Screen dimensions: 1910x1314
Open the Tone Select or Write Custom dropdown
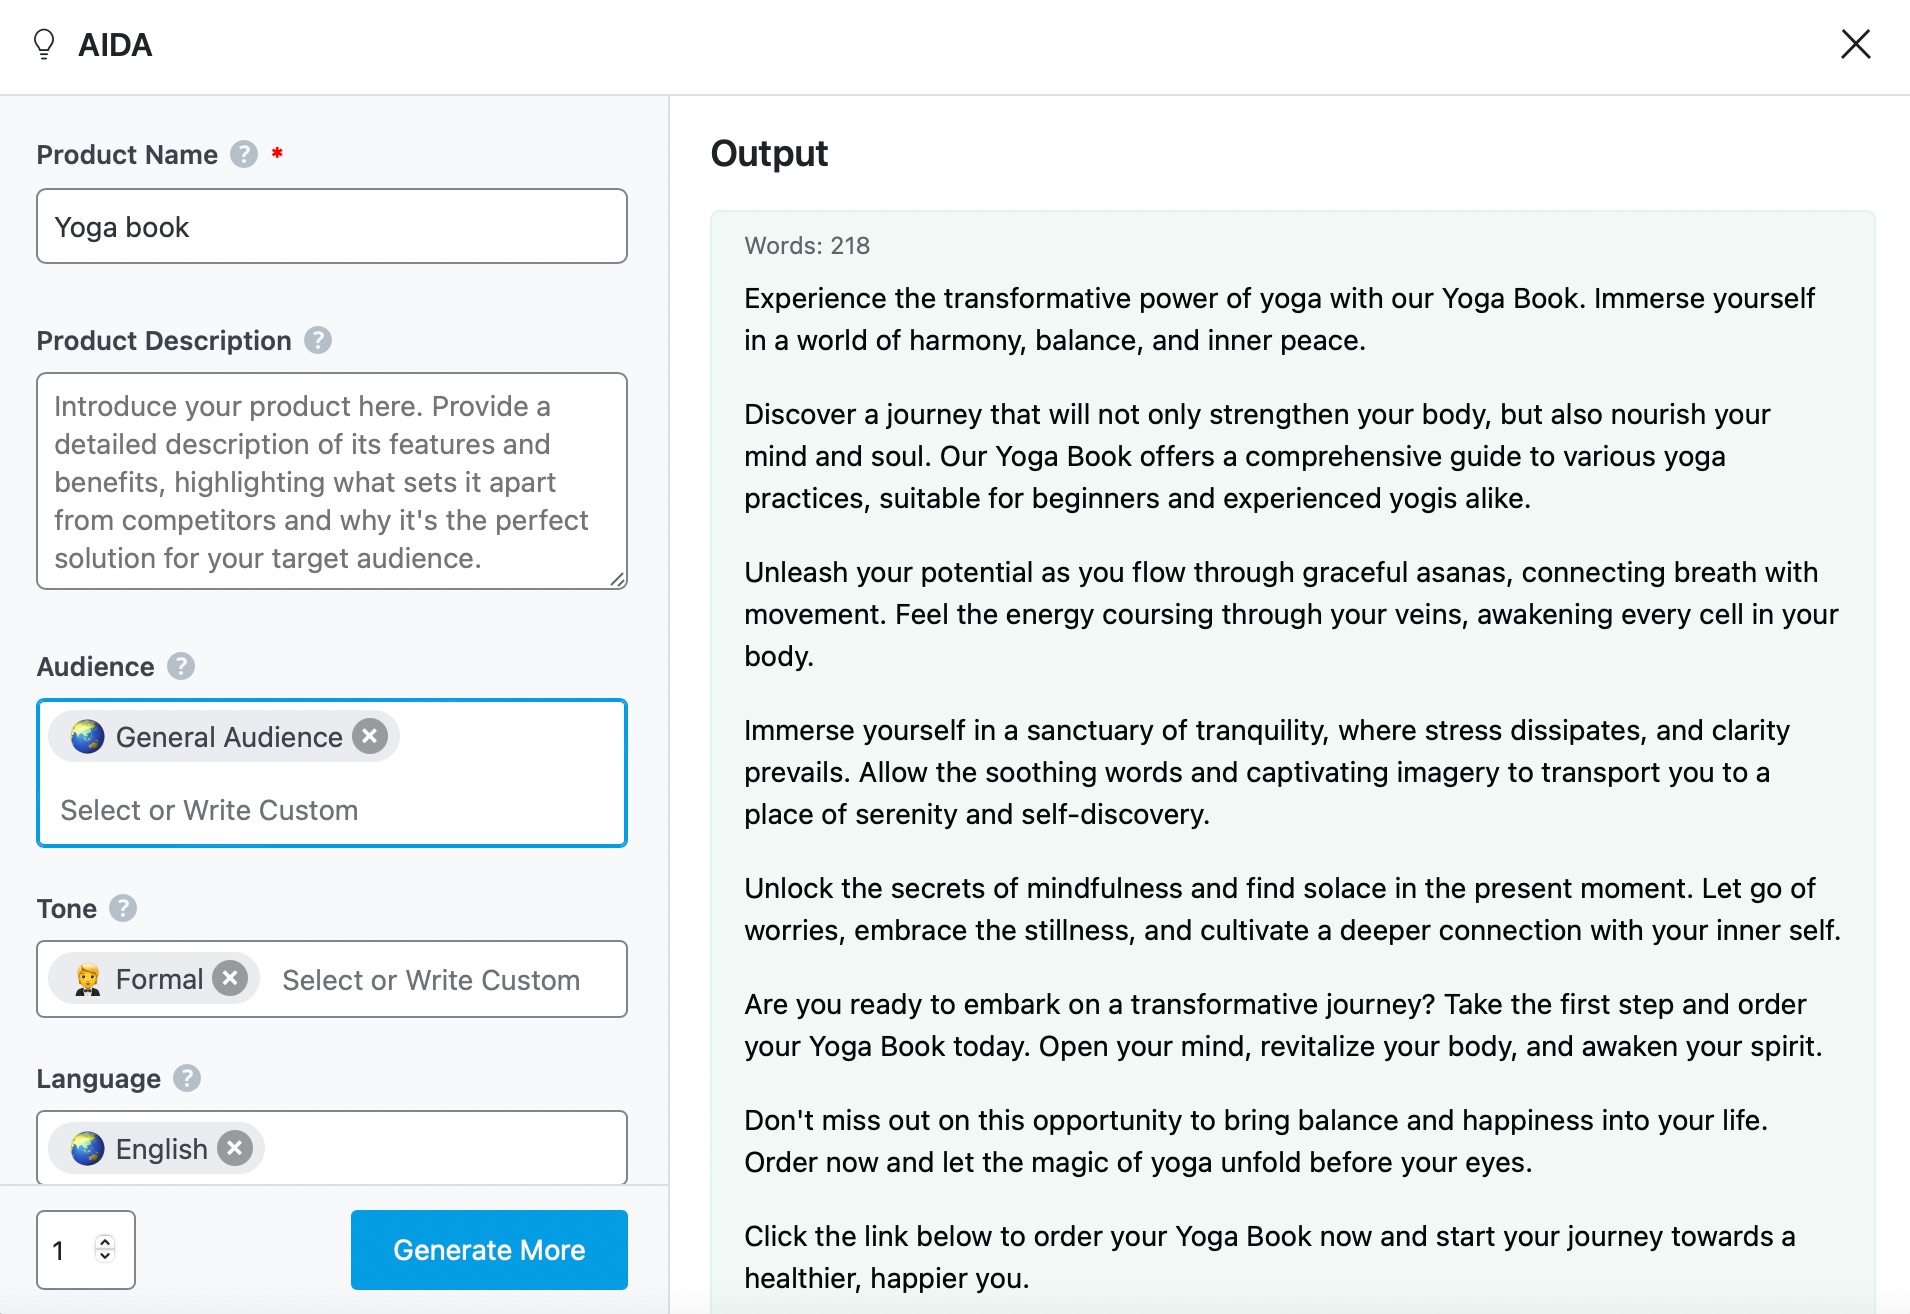point(431,980)
